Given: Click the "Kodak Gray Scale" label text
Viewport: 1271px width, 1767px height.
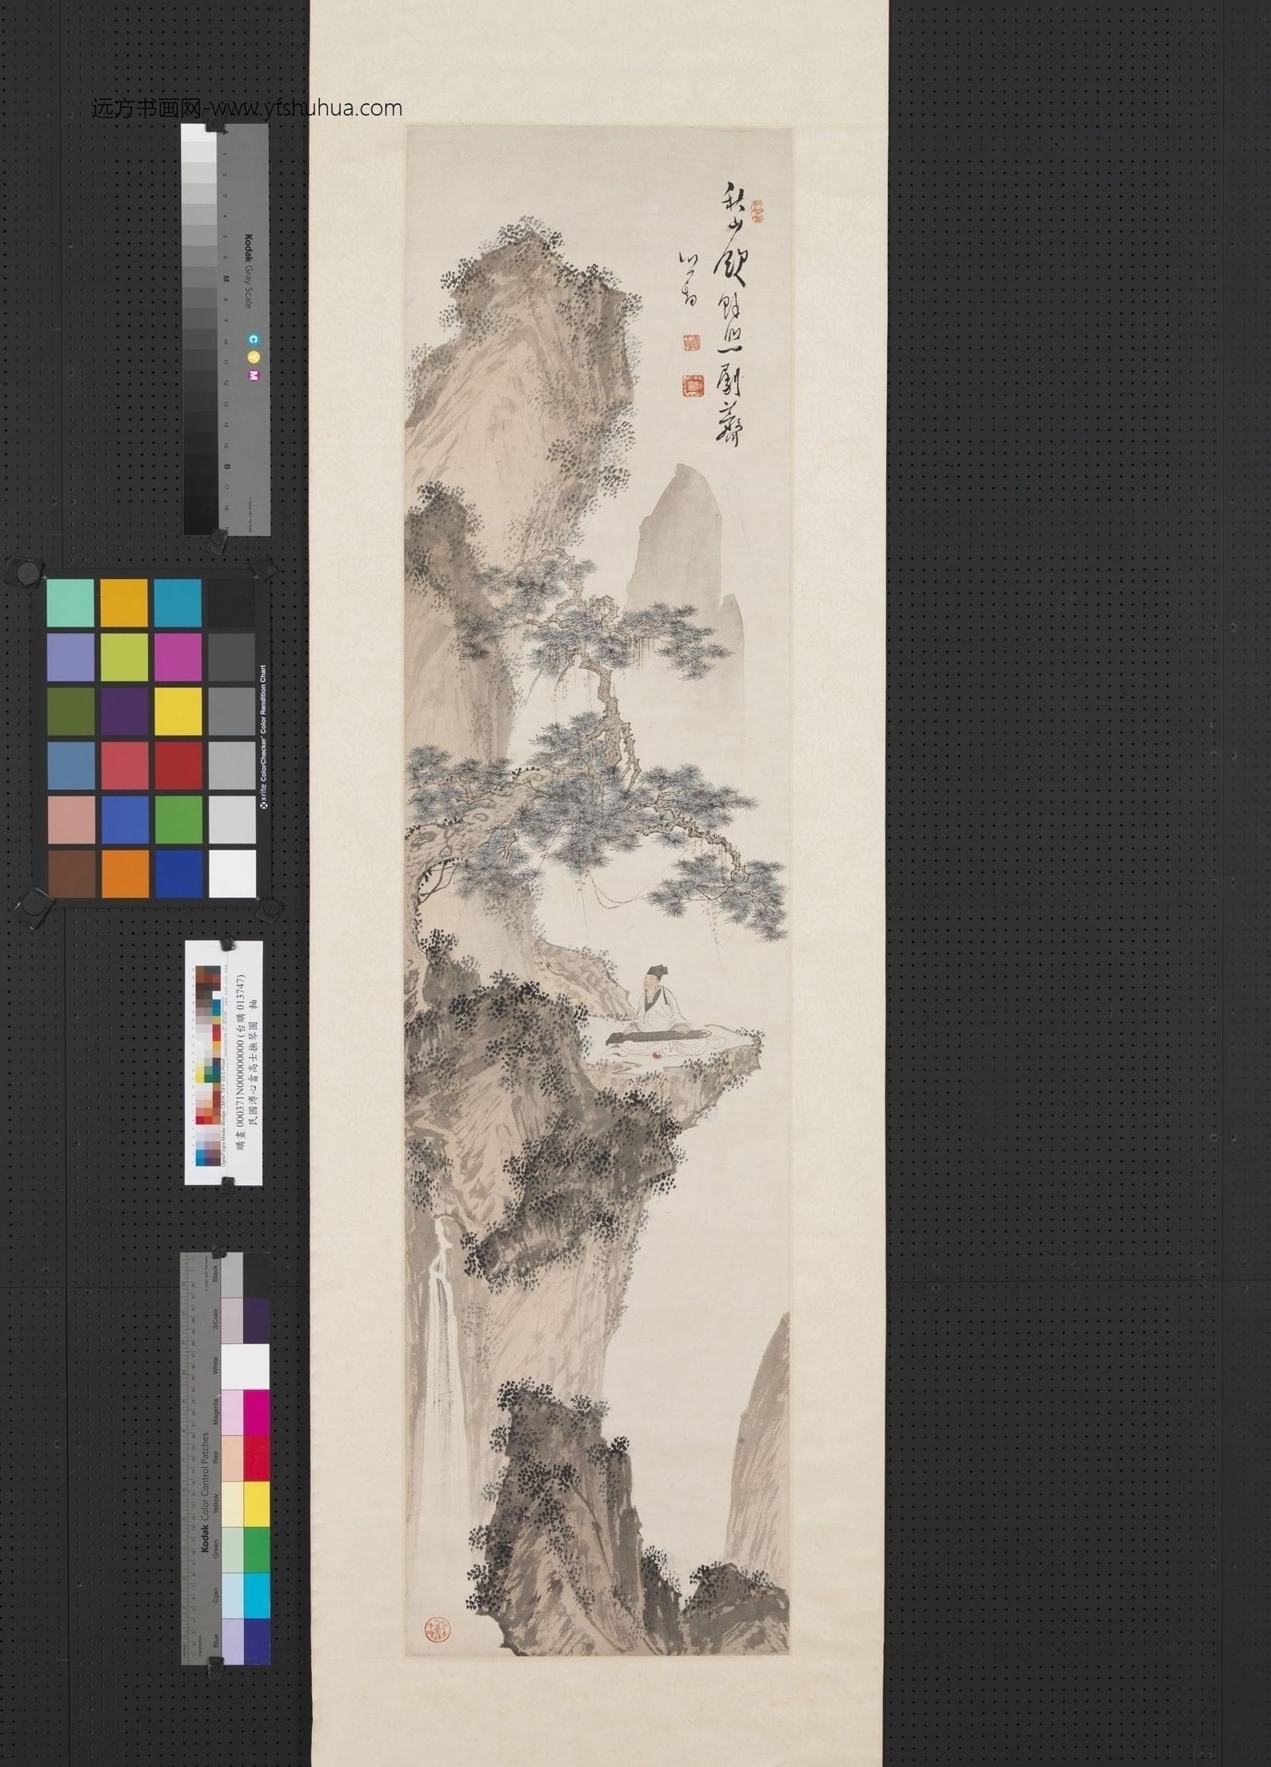Looking at the screenshot, I should coord(249,270).
